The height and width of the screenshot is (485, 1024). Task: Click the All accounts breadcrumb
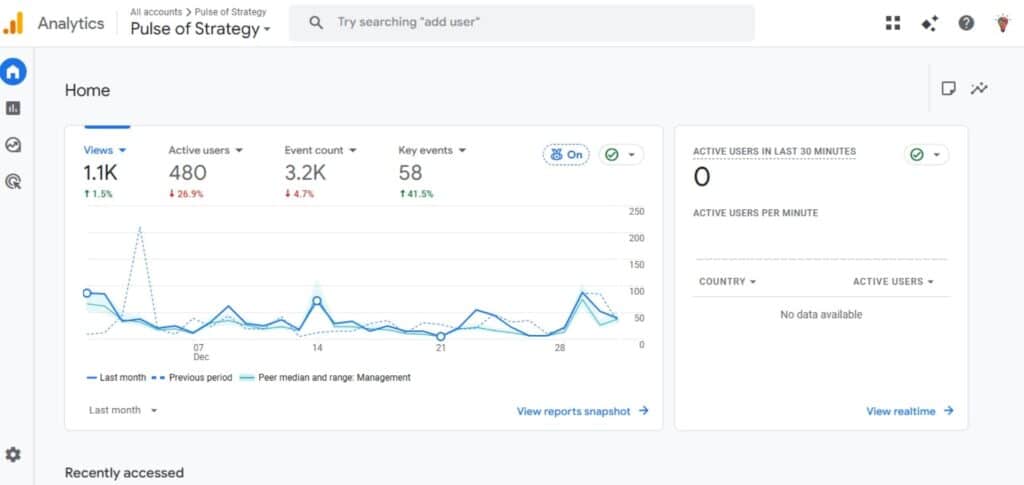pyautogui.click(x=157, y=12)
